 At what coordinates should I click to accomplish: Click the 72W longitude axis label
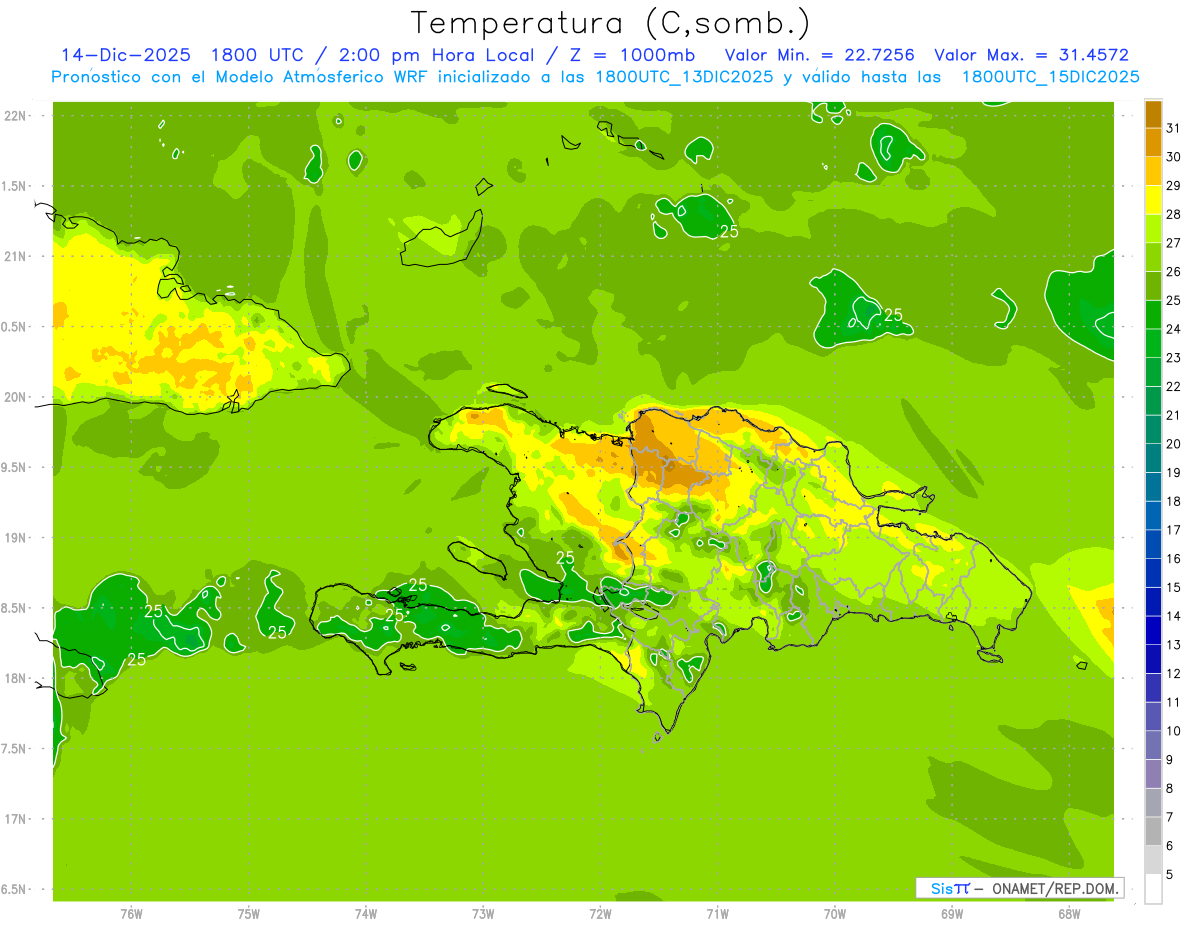(x=600, y=913)
